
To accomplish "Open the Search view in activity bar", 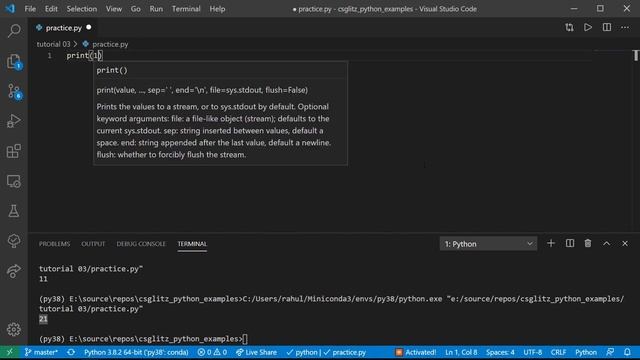I will [14, 31].
